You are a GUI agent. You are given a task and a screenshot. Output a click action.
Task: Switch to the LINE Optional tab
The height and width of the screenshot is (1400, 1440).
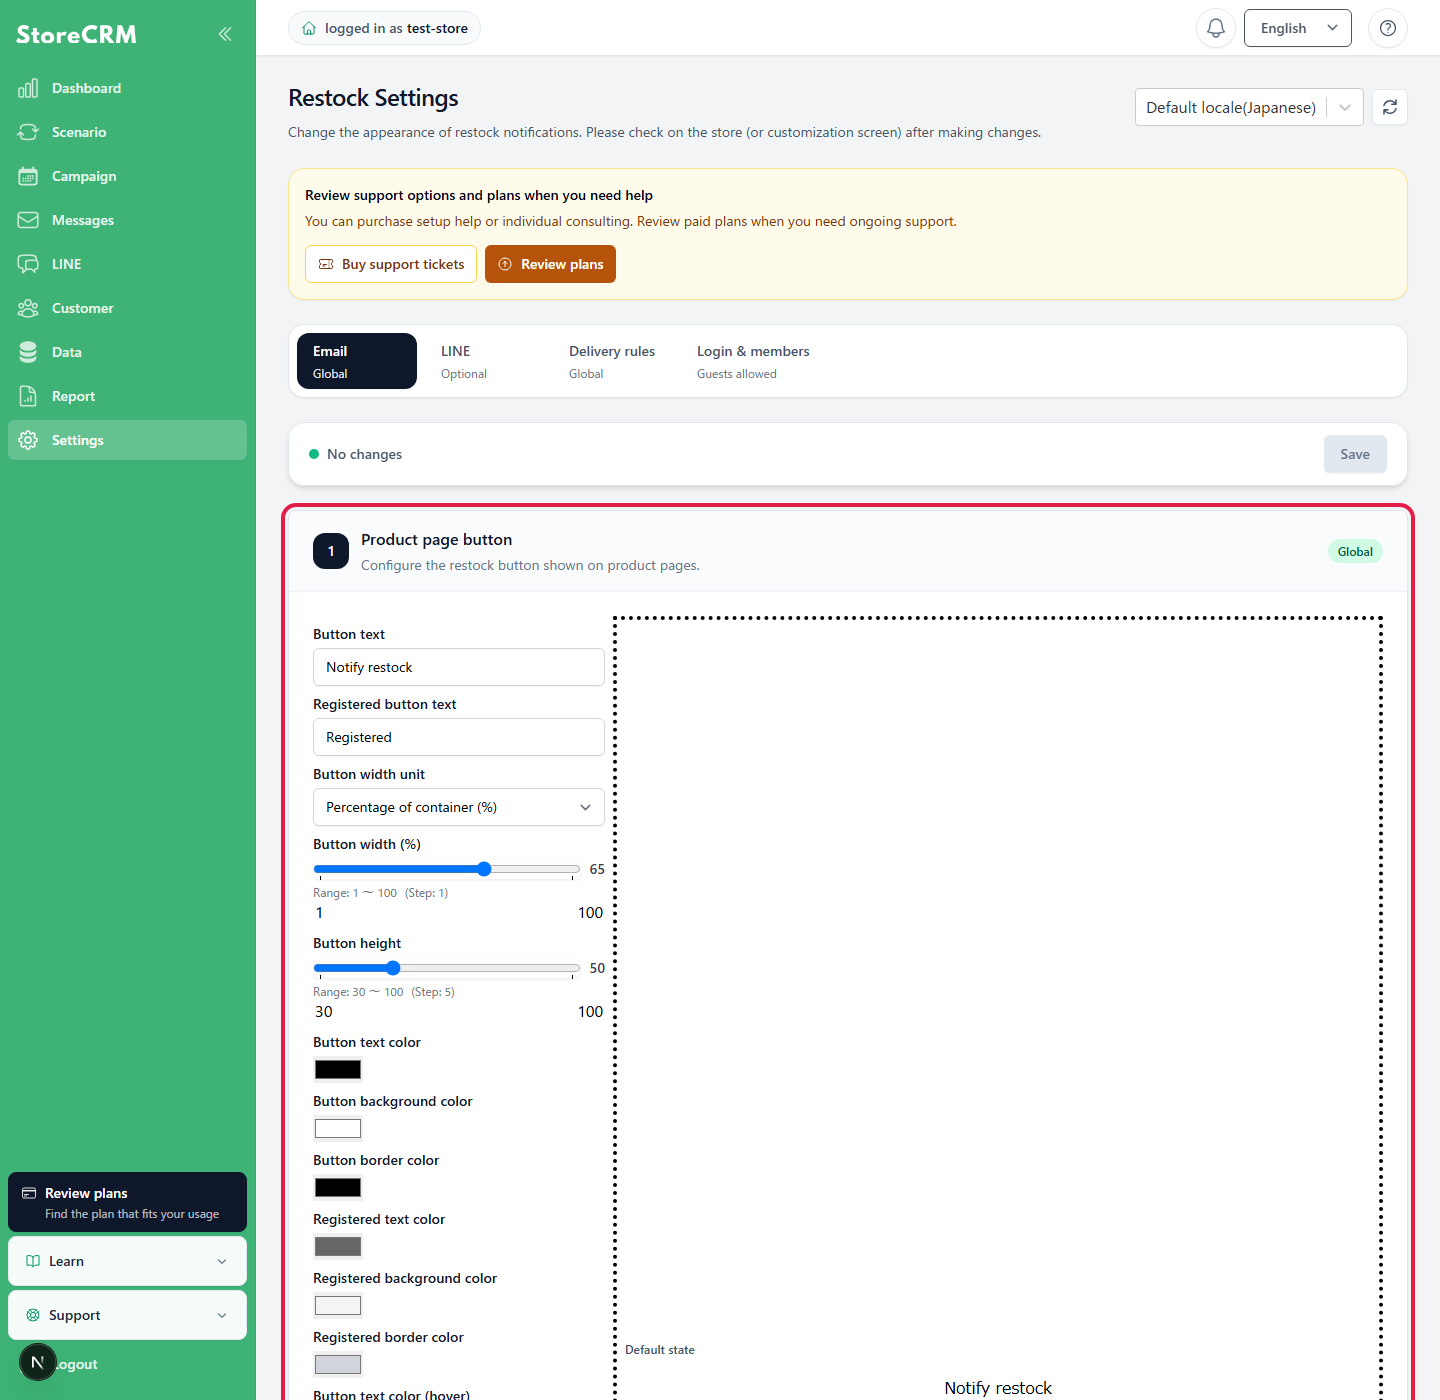tap(485, 361)
